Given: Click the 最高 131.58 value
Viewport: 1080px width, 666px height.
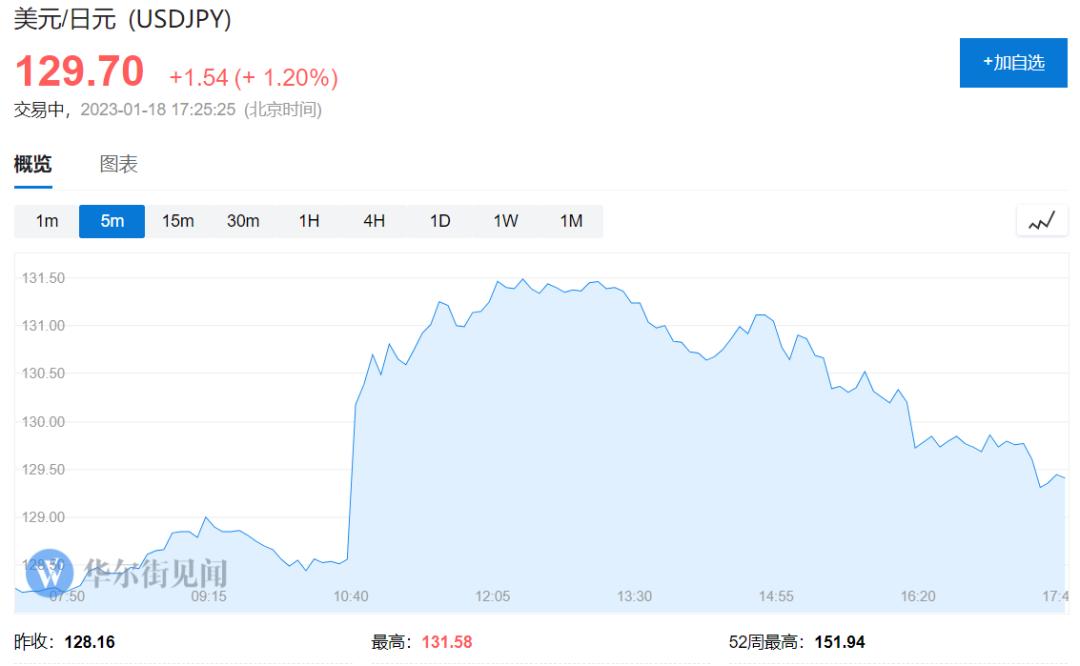Looking at the screenshot, I should coord(446,642).
